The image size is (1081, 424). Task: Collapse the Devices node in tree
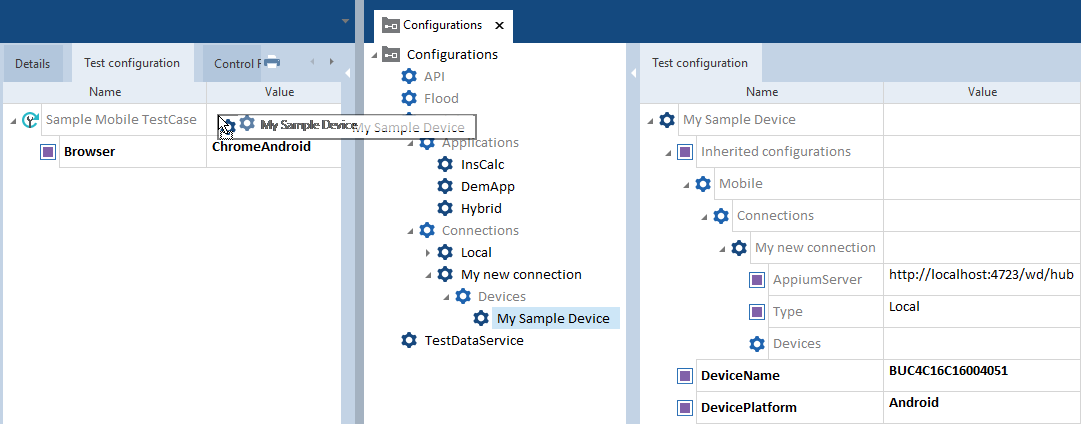coord(446,297)
